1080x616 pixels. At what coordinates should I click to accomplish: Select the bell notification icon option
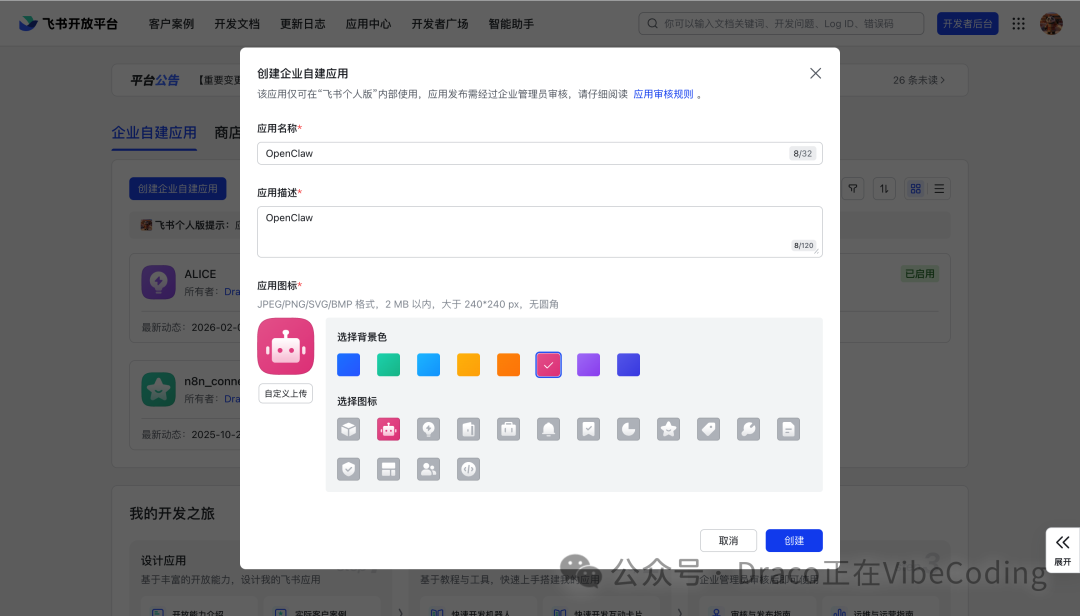tap(550, 428)
